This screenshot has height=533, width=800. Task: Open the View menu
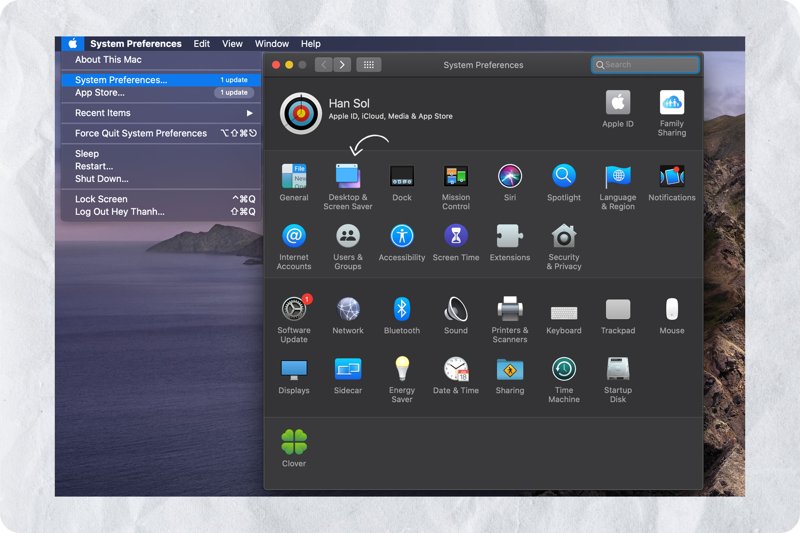232,44
